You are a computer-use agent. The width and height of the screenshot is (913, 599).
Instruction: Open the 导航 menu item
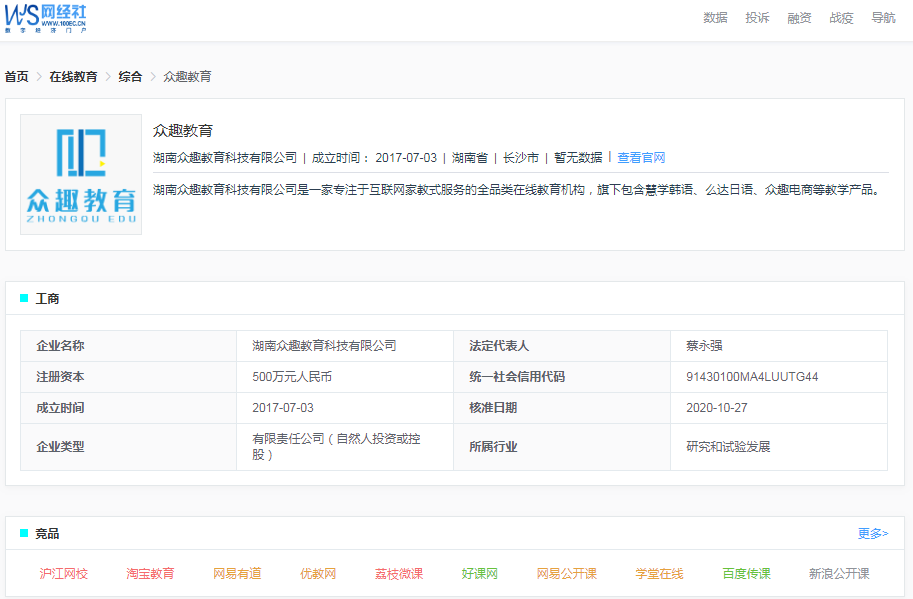click(883, 18)
